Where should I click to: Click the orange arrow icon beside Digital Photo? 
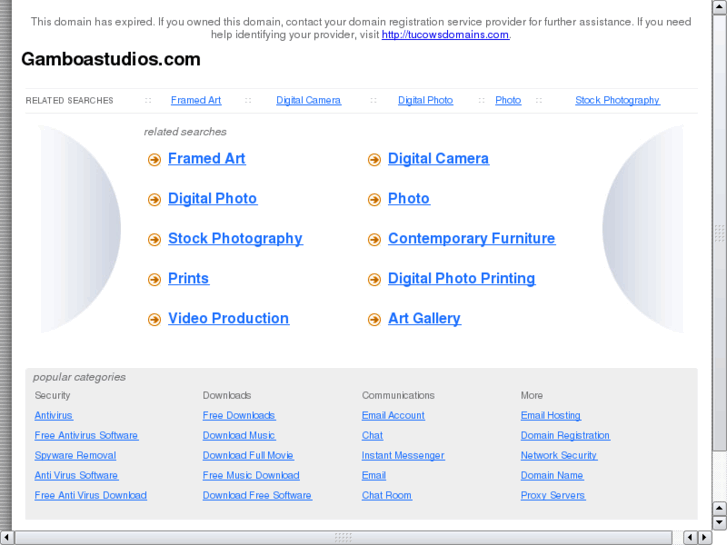point(154,199)
